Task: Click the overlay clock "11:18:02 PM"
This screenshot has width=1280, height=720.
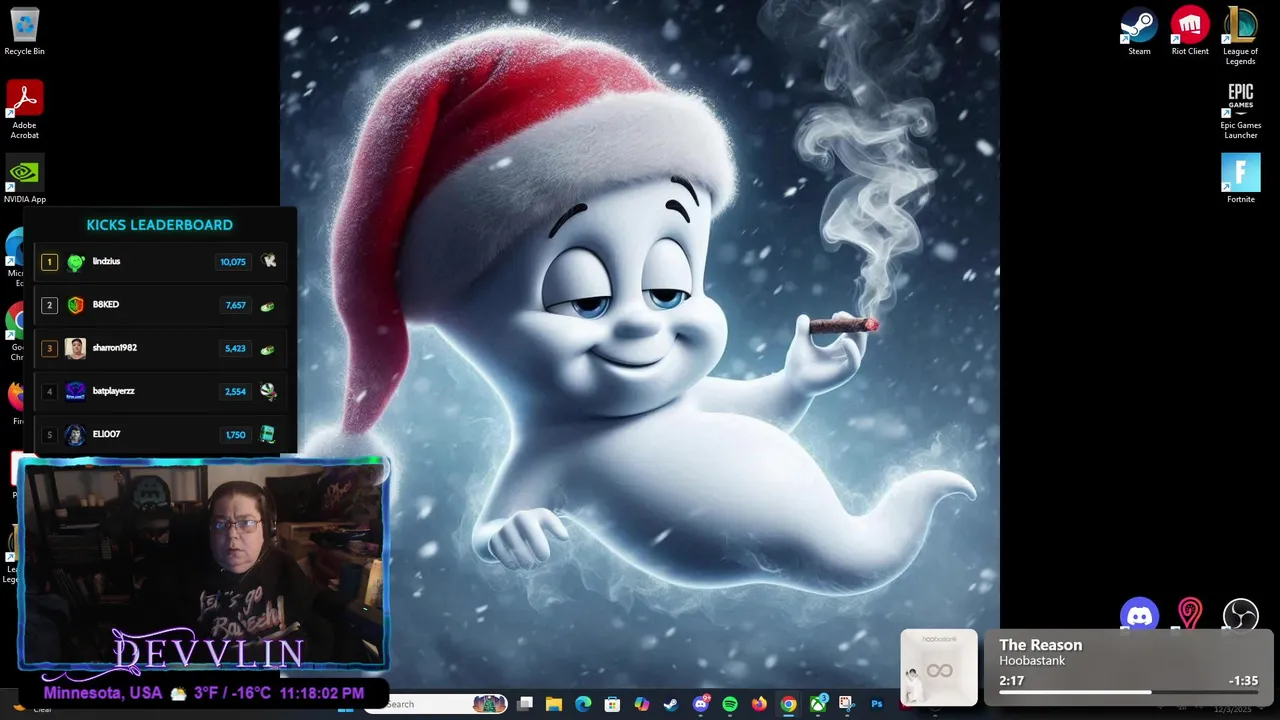Action: click(322, 693)
